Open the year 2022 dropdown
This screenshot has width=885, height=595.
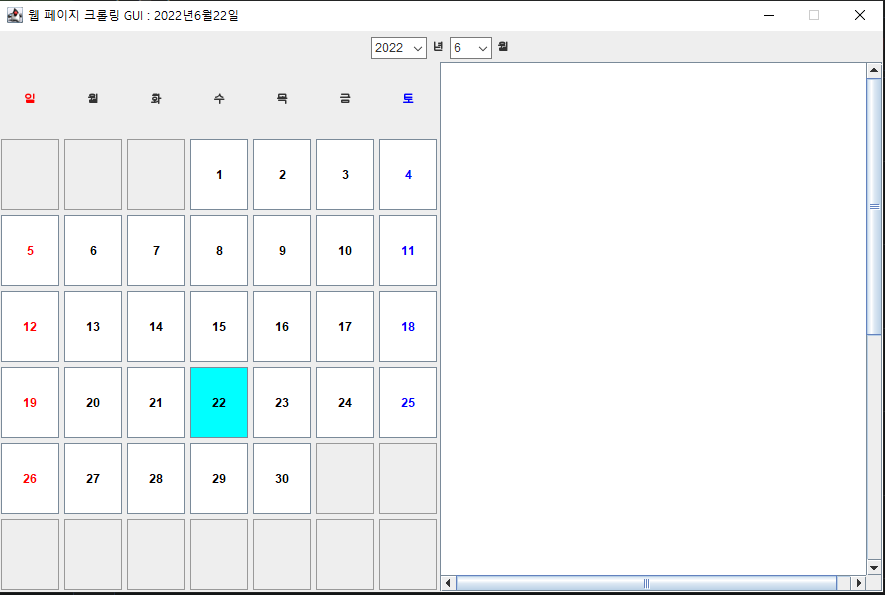point(398,48)
